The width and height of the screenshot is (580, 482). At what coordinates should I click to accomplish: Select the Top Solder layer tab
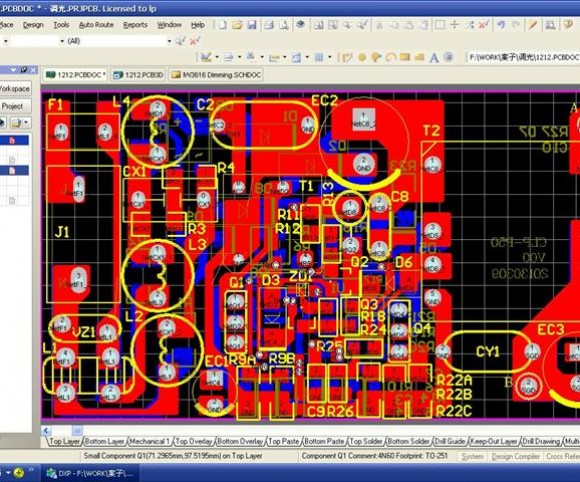click(366, 441)
